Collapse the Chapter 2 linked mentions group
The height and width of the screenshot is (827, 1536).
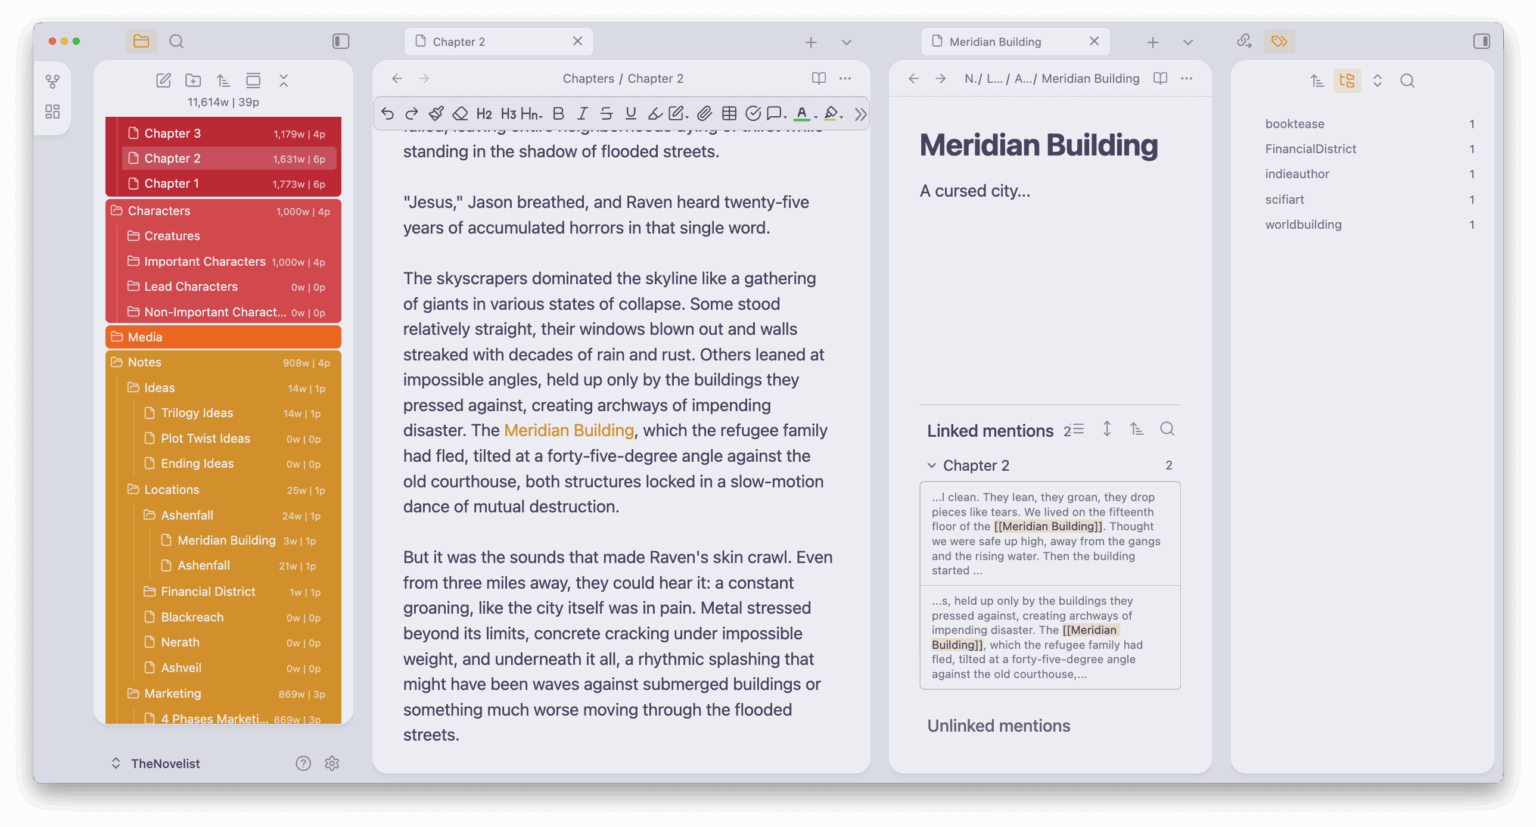932,465
